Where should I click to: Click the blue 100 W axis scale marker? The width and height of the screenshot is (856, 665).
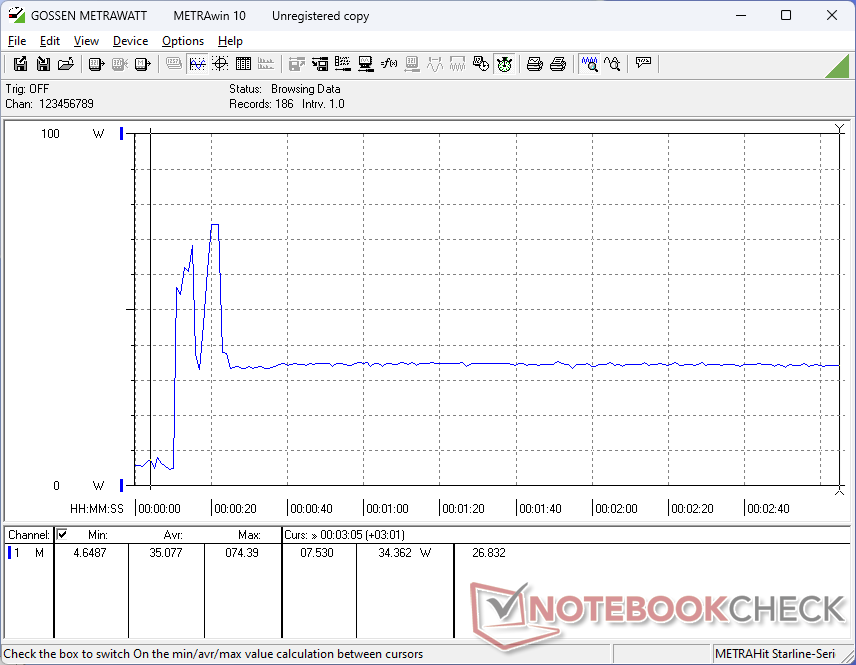coord(121,133)
